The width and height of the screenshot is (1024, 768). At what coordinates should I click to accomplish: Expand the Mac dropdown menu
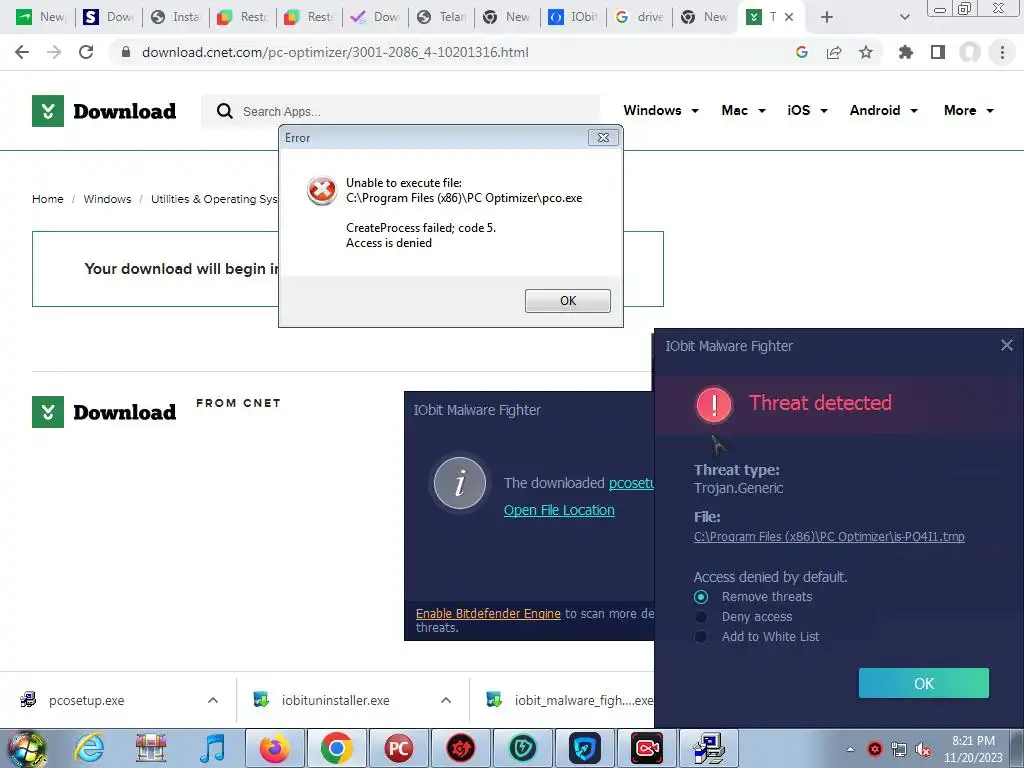pyautogui.click(x=743, y=110)
